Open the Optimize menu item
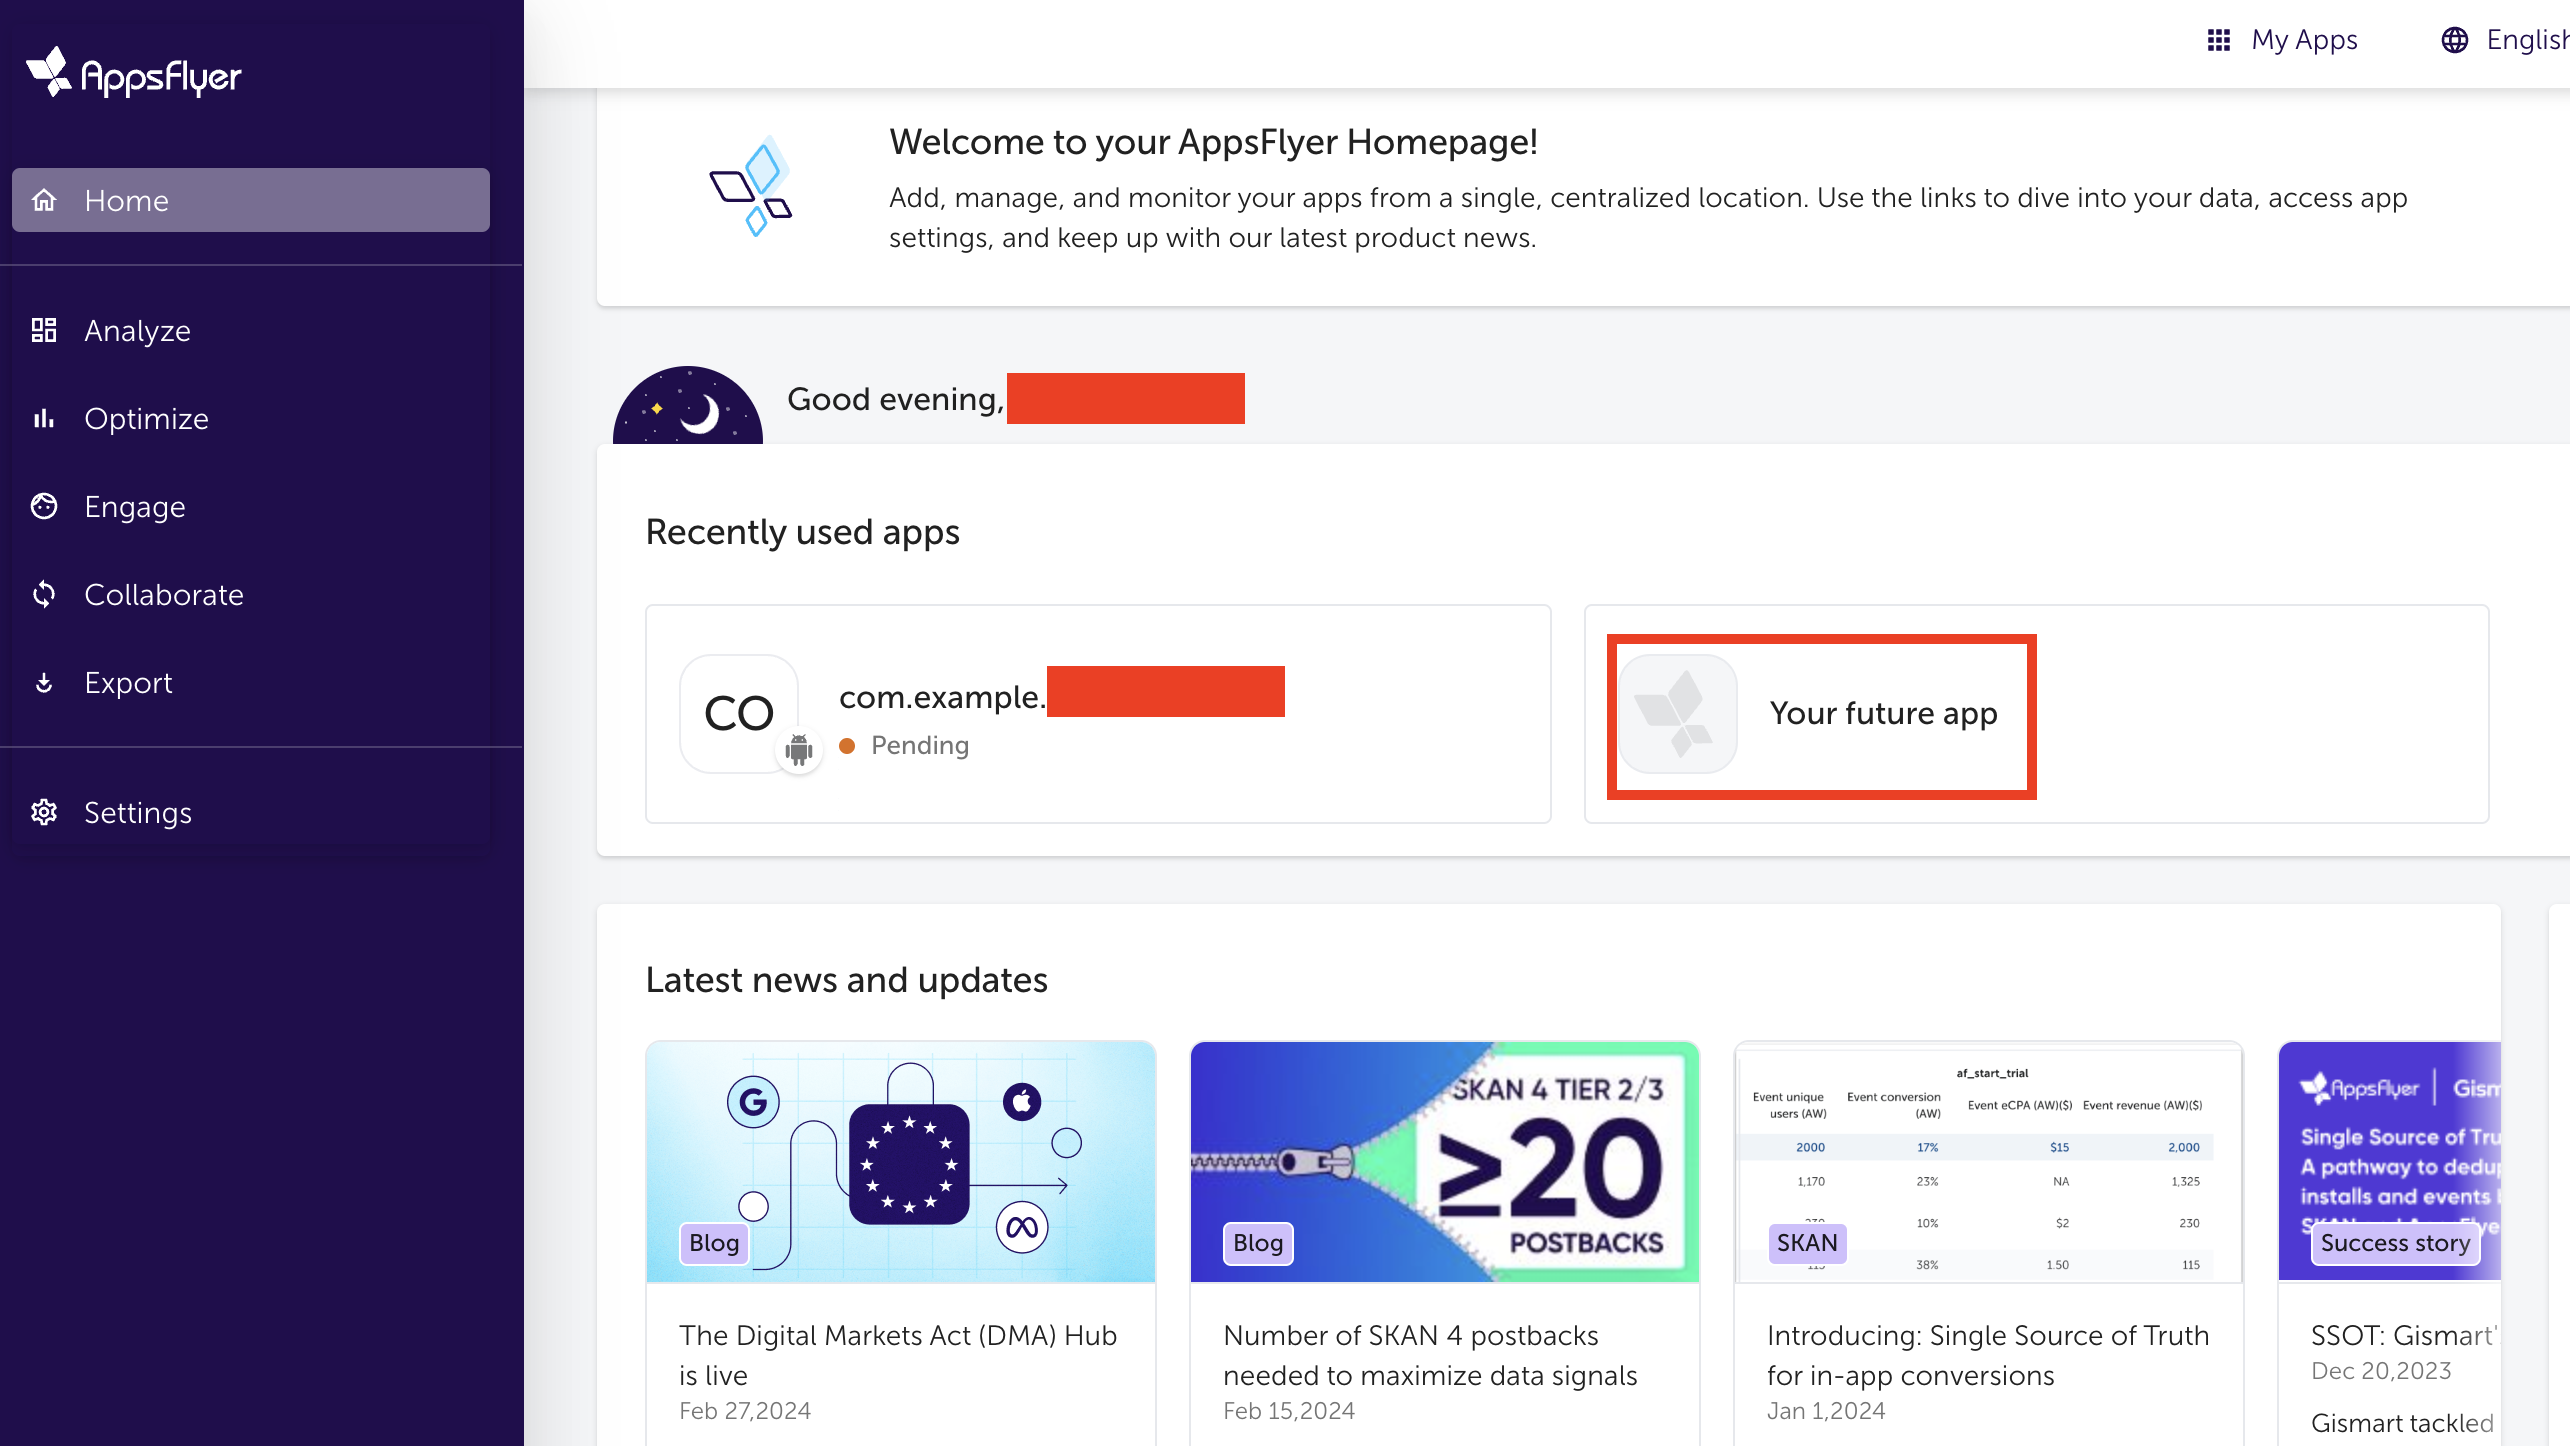The width and height of the screenshot is (2570, 1446). [147, 418]
